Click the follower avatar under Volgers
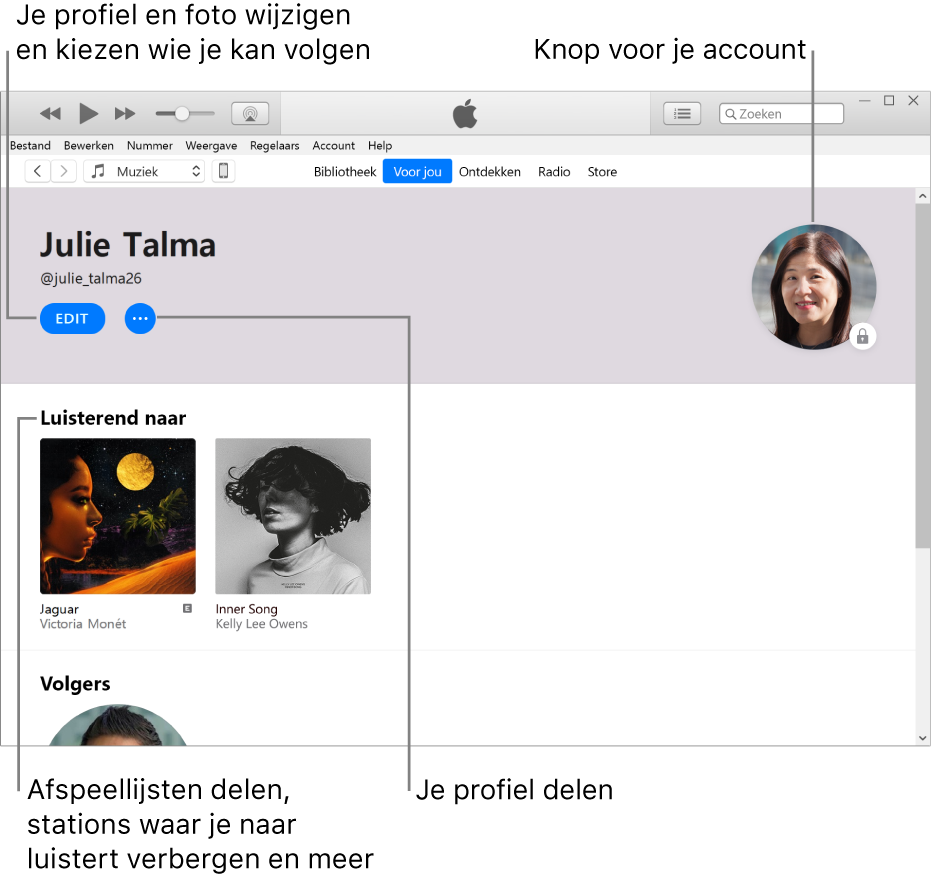 point(118,725)
